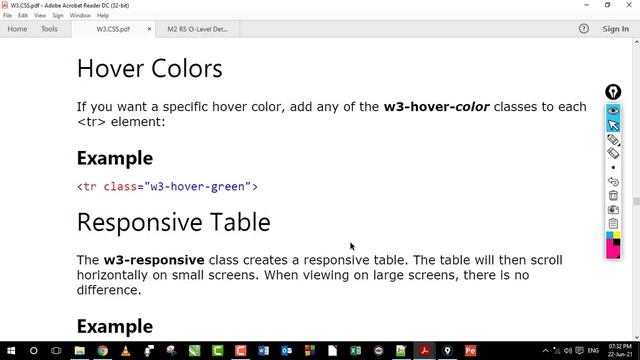Pick the magenta color swatch
Viewport: 640px width, 360px height.
pos(611,250)
